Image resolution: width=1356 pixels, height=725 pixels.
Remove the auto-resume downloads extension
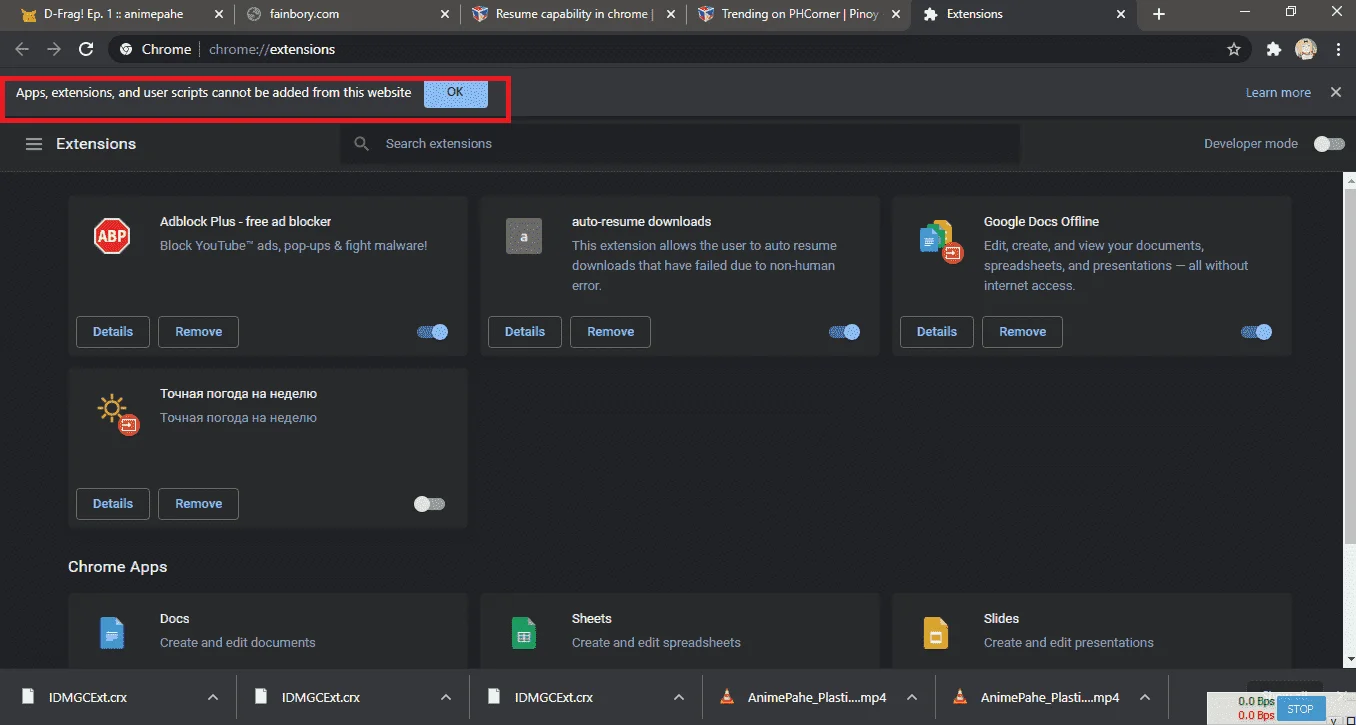pyautogui.click(x=610, y=332)
